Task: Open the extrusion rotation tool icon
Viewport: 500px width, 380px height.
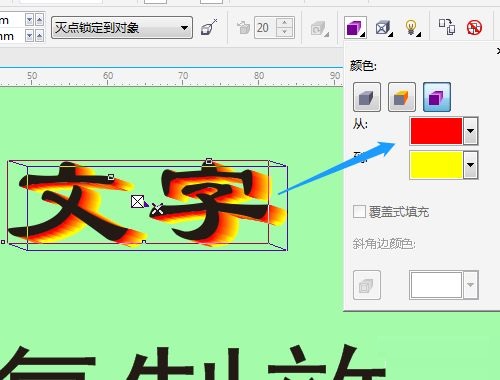Action: (320, 28)
